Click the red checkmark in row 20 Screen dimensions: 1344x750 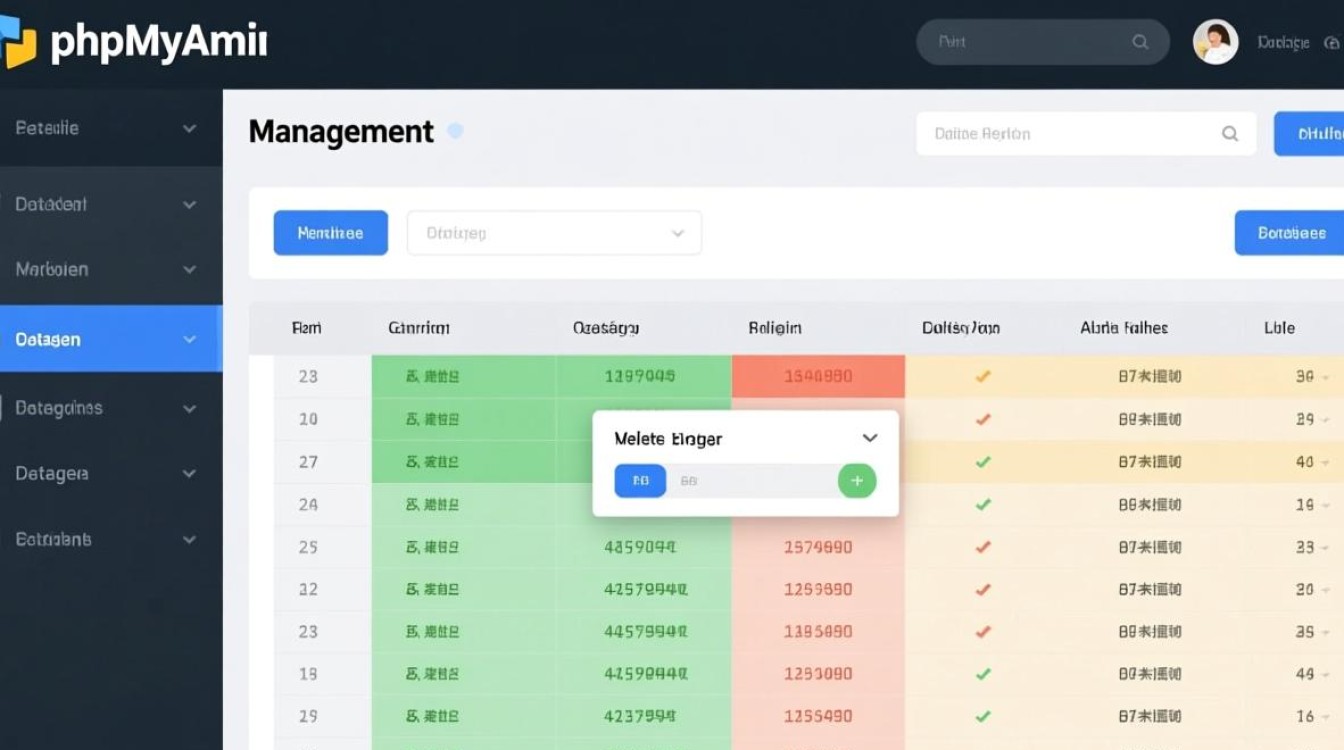click(983, 420)
